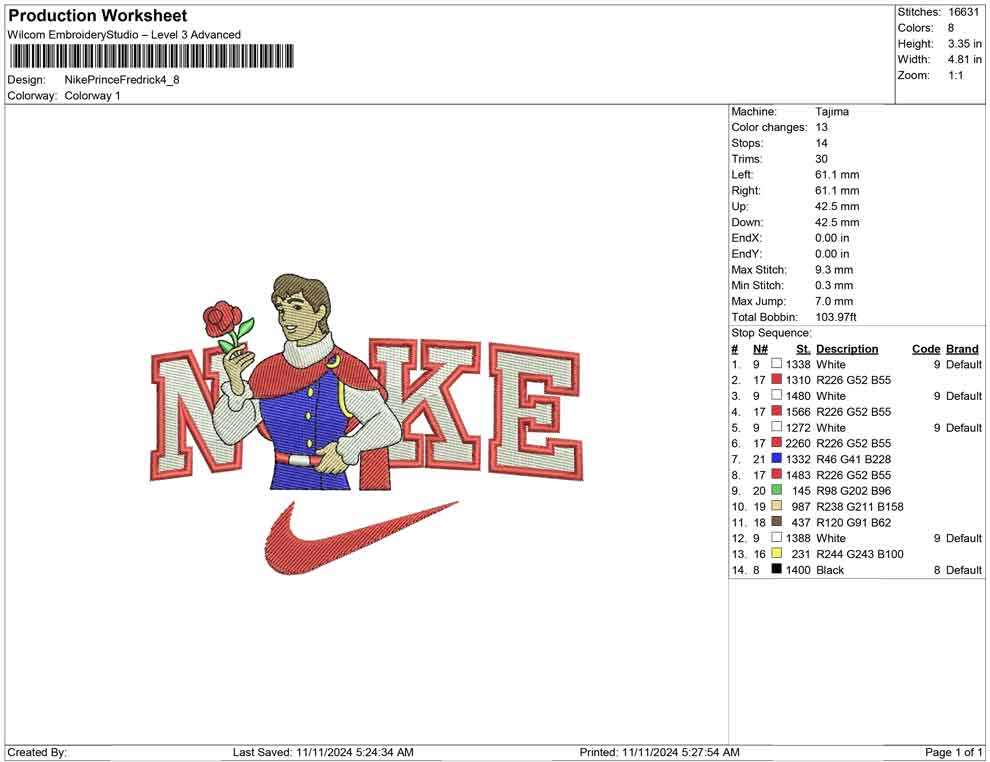Screen dimensions: 990x762
Task: Click the N# column header
Action: click(760, 348)
